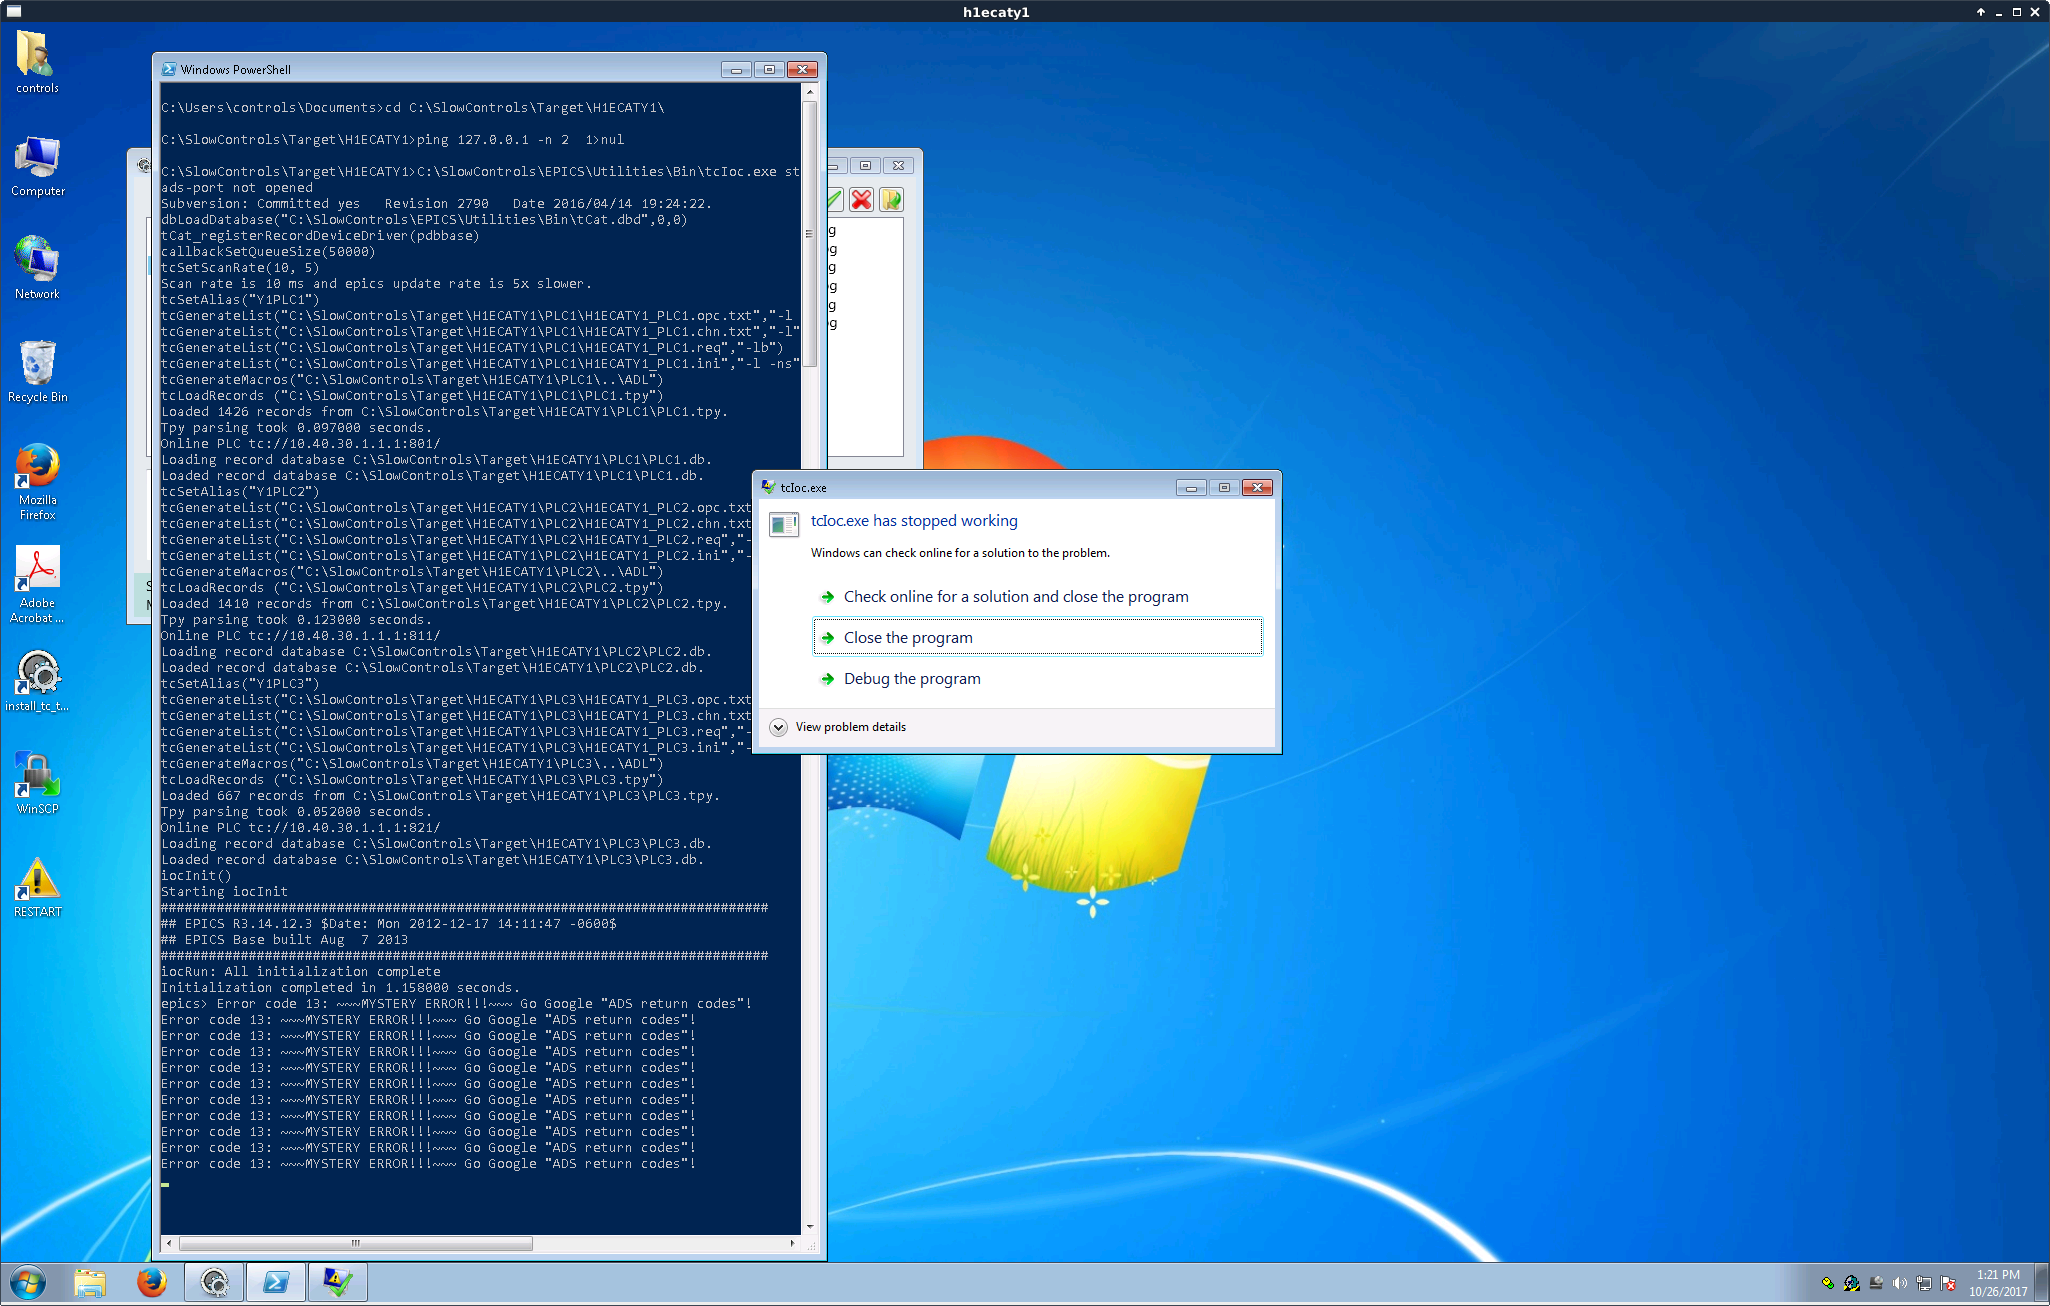Click PowerShell icon in taskbar

click(276, 1282)
